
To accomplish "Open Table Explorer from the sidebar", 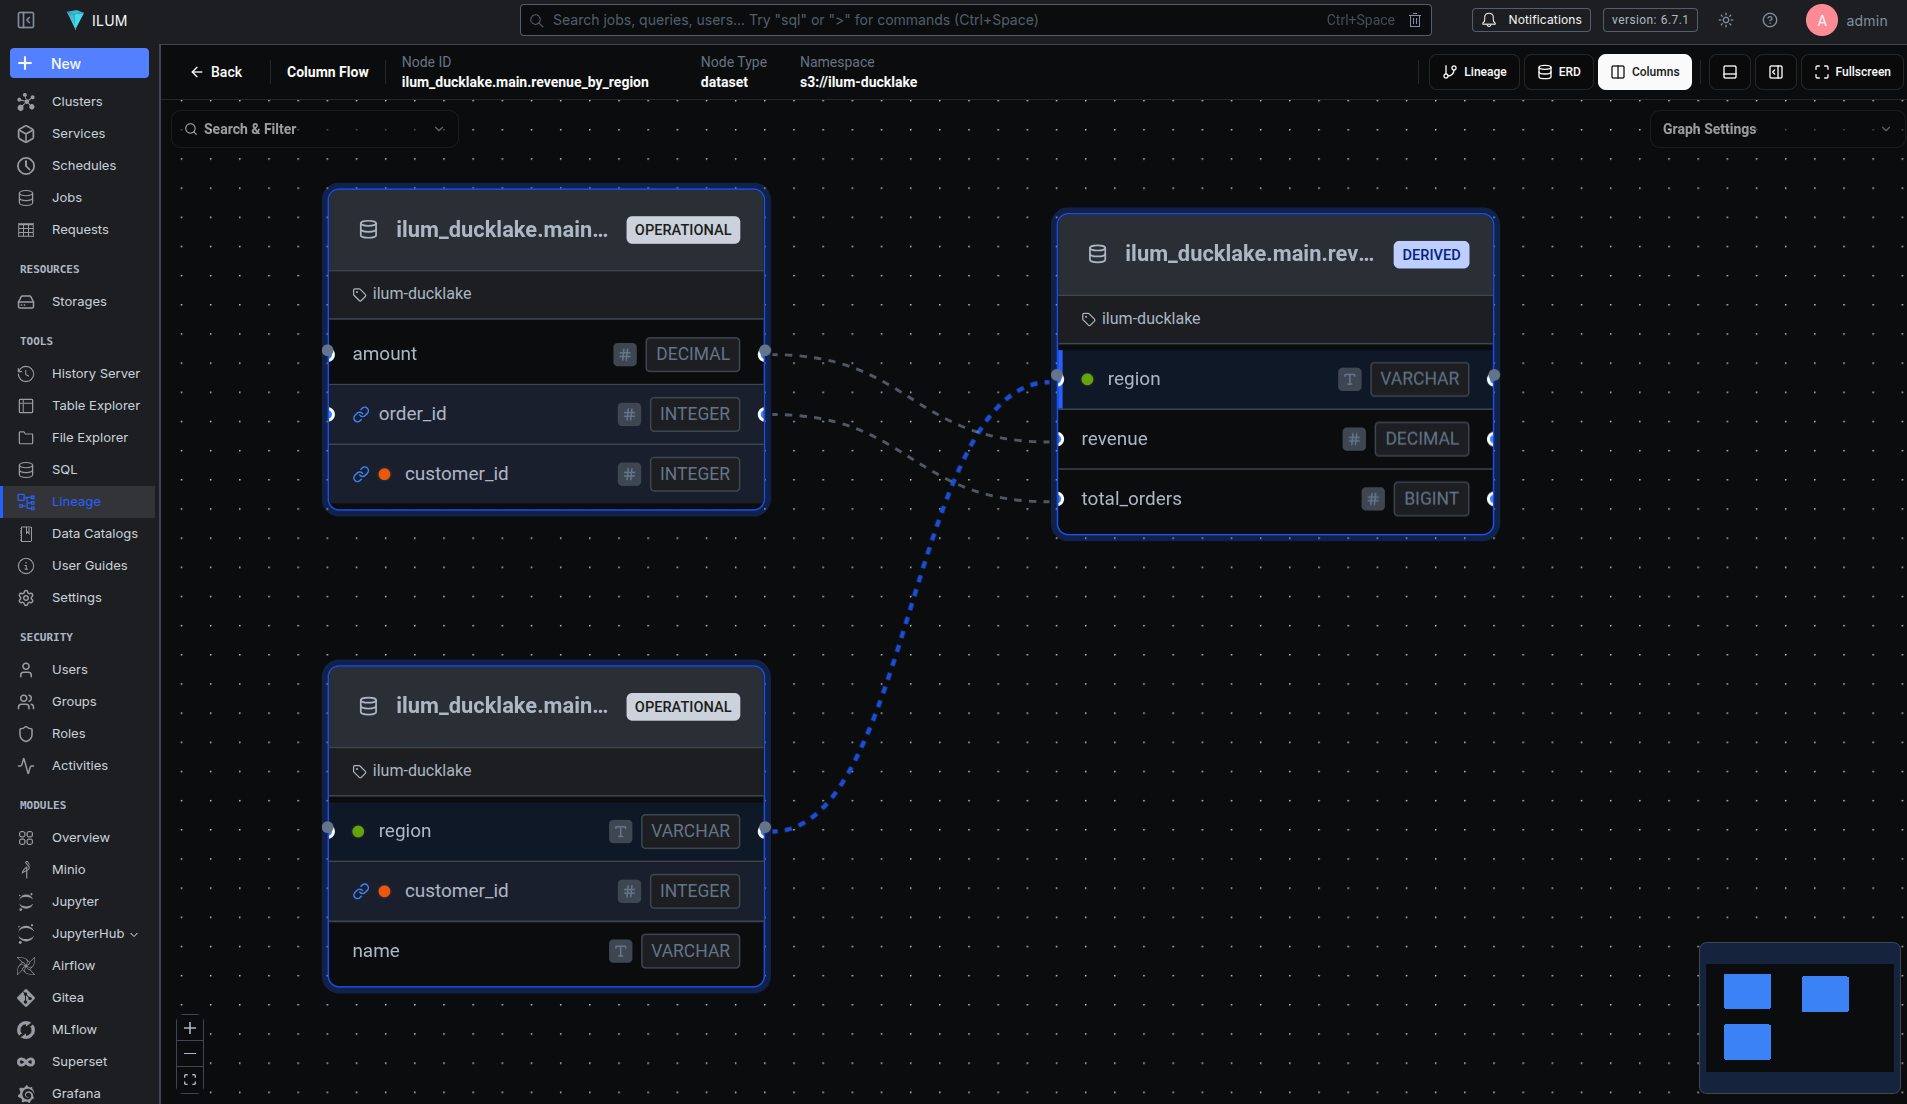I will tap(95, 406).
